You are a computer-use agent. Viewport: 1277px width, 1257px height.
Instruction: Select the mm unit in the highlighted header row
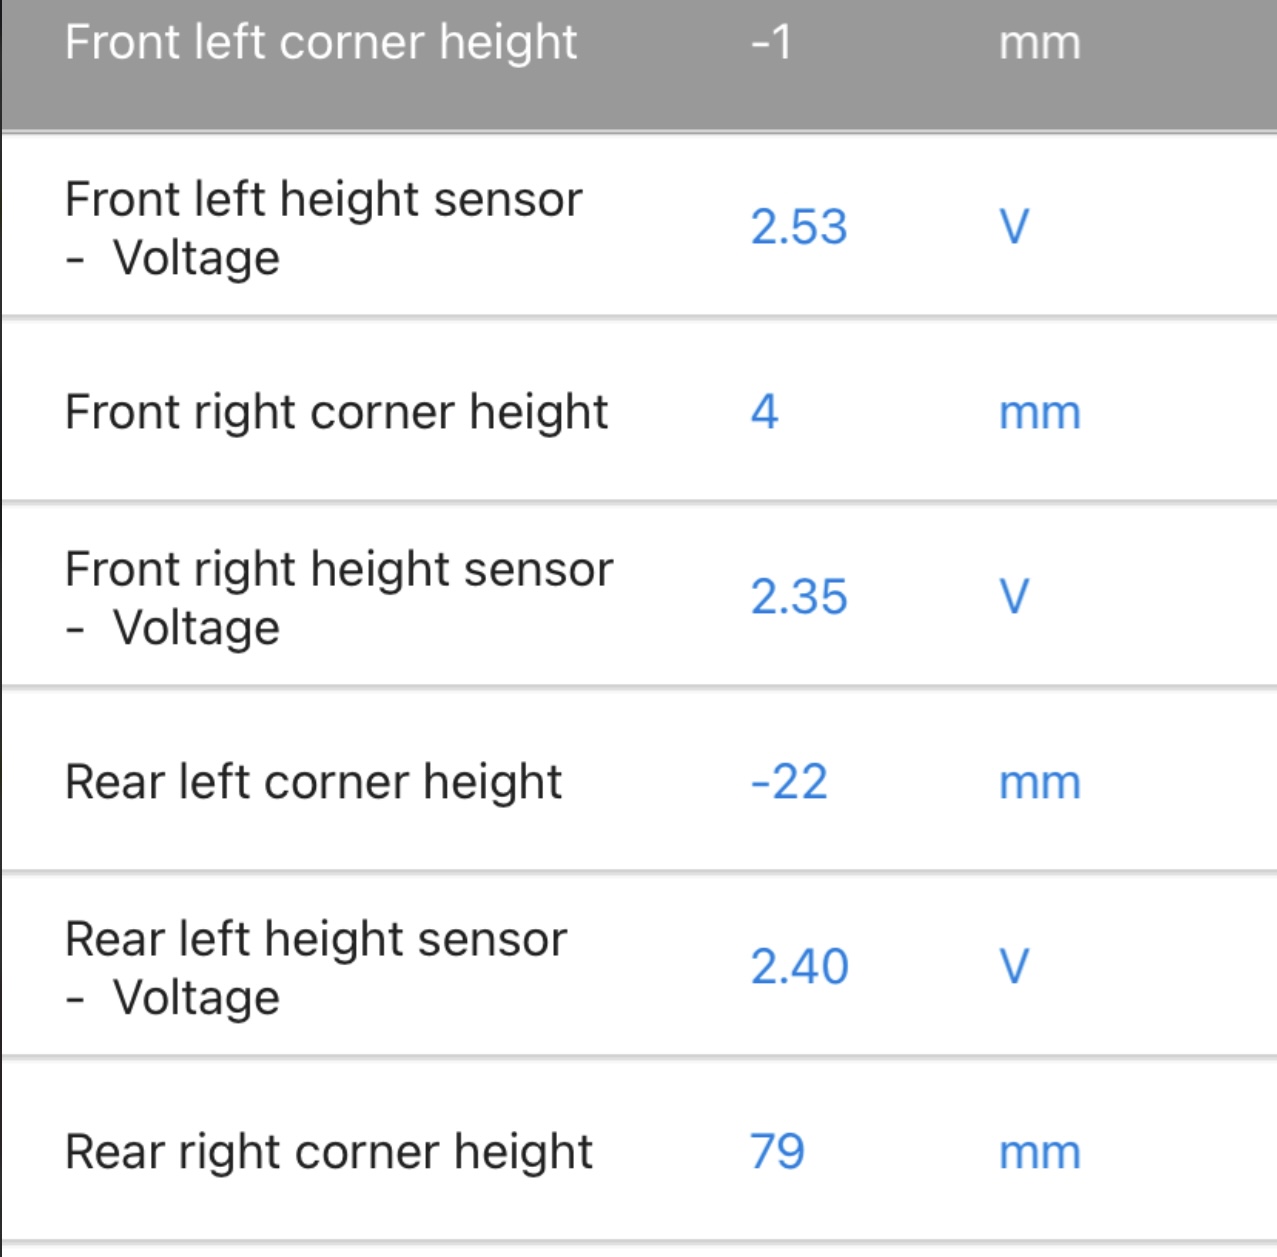[x=1040, y=44]
